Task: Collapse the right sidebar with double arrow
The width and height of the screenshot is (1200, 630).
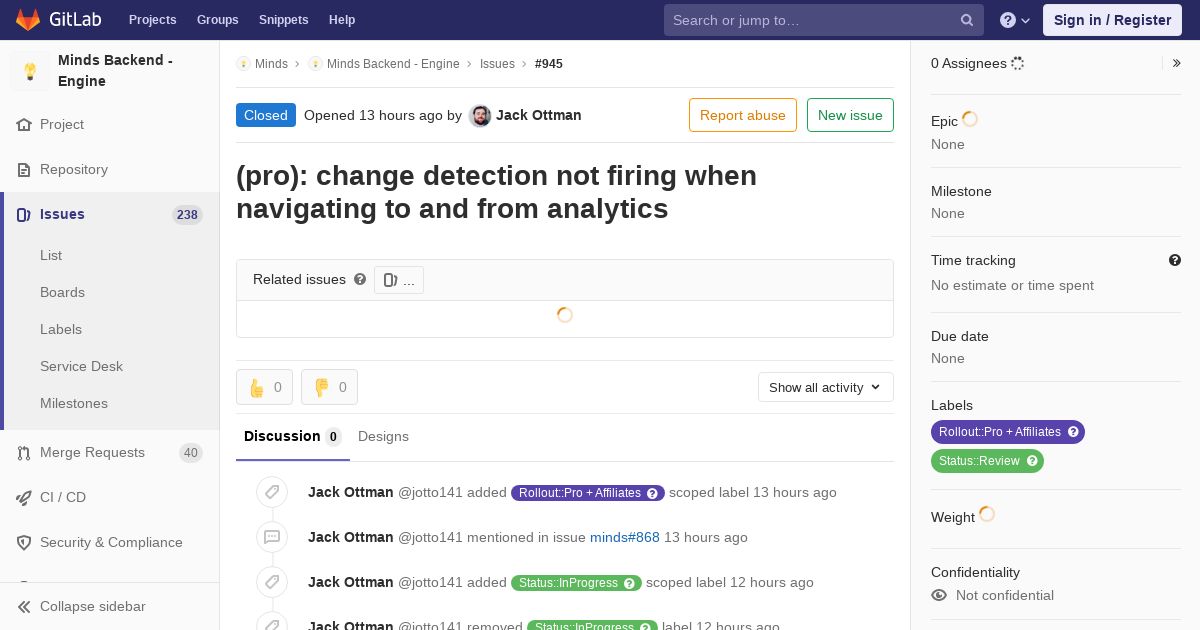Action: pos(1177,63)
